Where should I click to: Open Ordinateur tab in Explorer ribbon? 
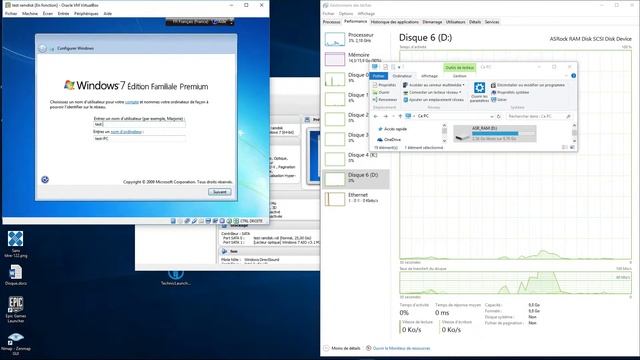coord(402,76)
